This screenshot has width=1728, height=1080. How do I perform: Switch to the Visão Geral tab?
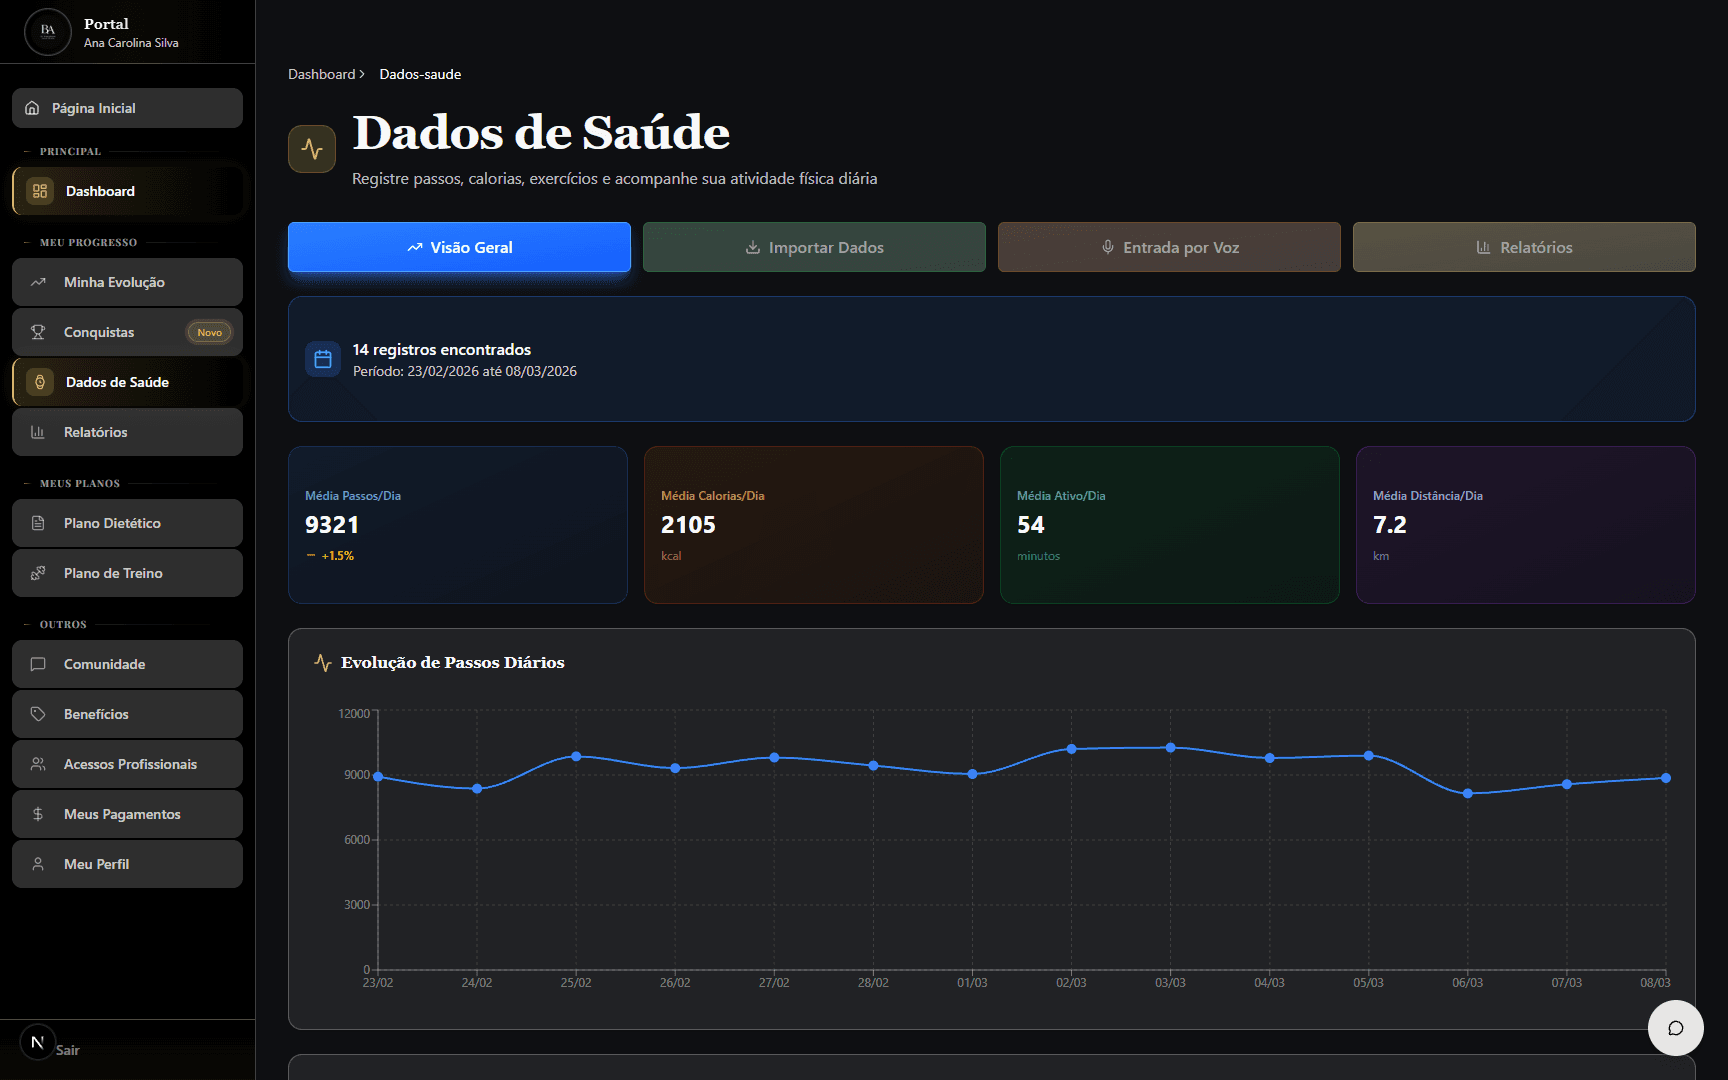coord(458,247)
